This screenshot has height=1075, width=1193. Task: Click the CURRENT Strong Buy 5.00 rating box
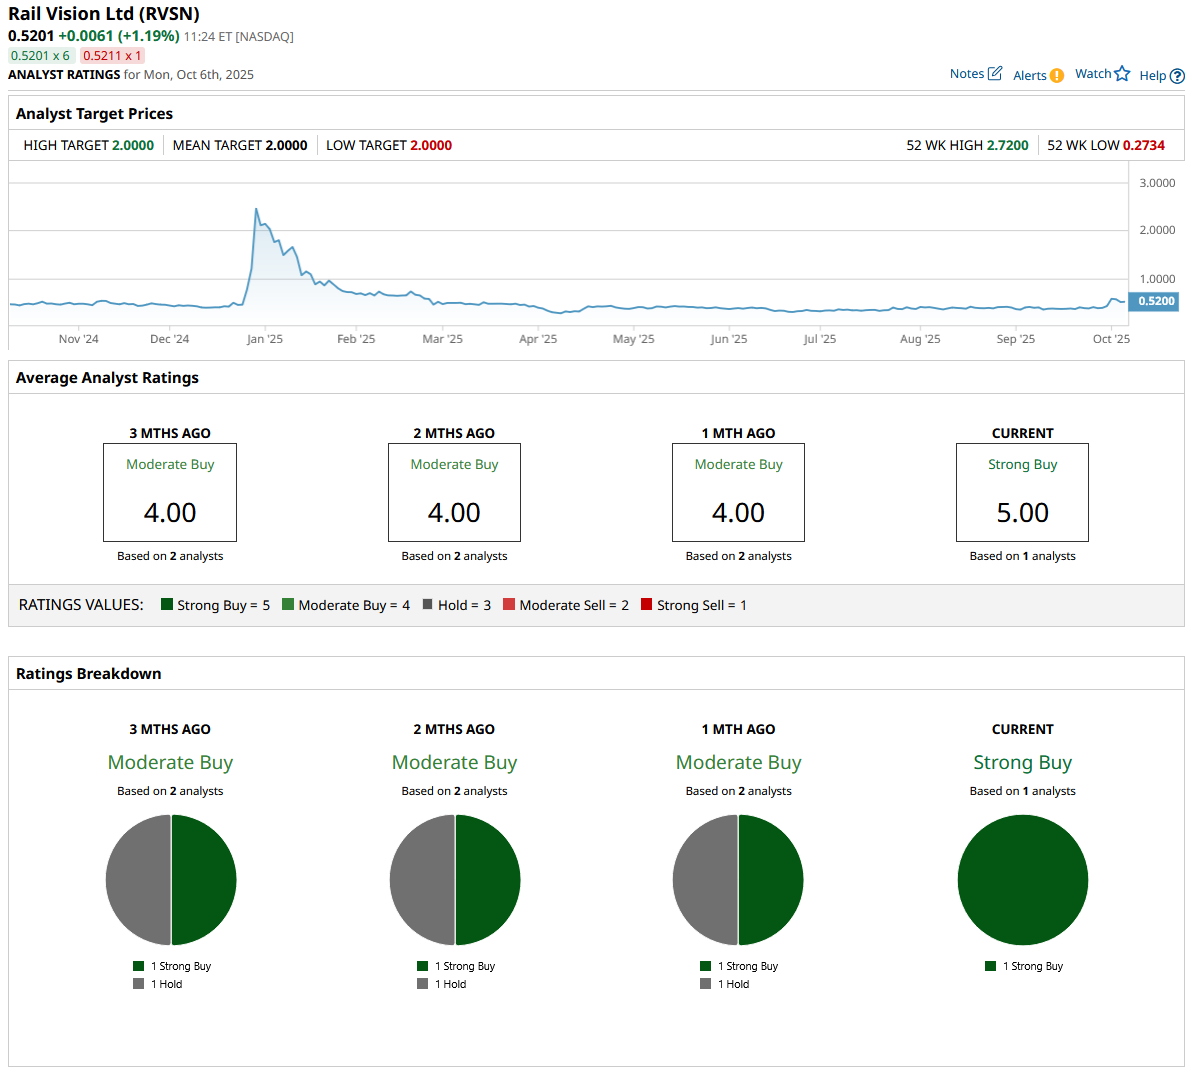(x=1022, y=493)
